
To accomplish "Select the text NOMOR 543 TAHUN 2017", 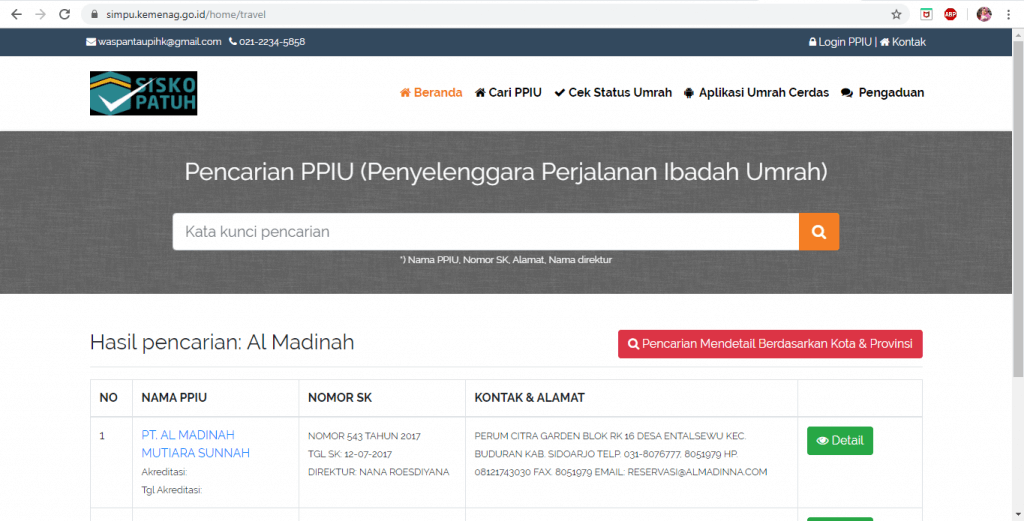I will (x=364, y=436).
